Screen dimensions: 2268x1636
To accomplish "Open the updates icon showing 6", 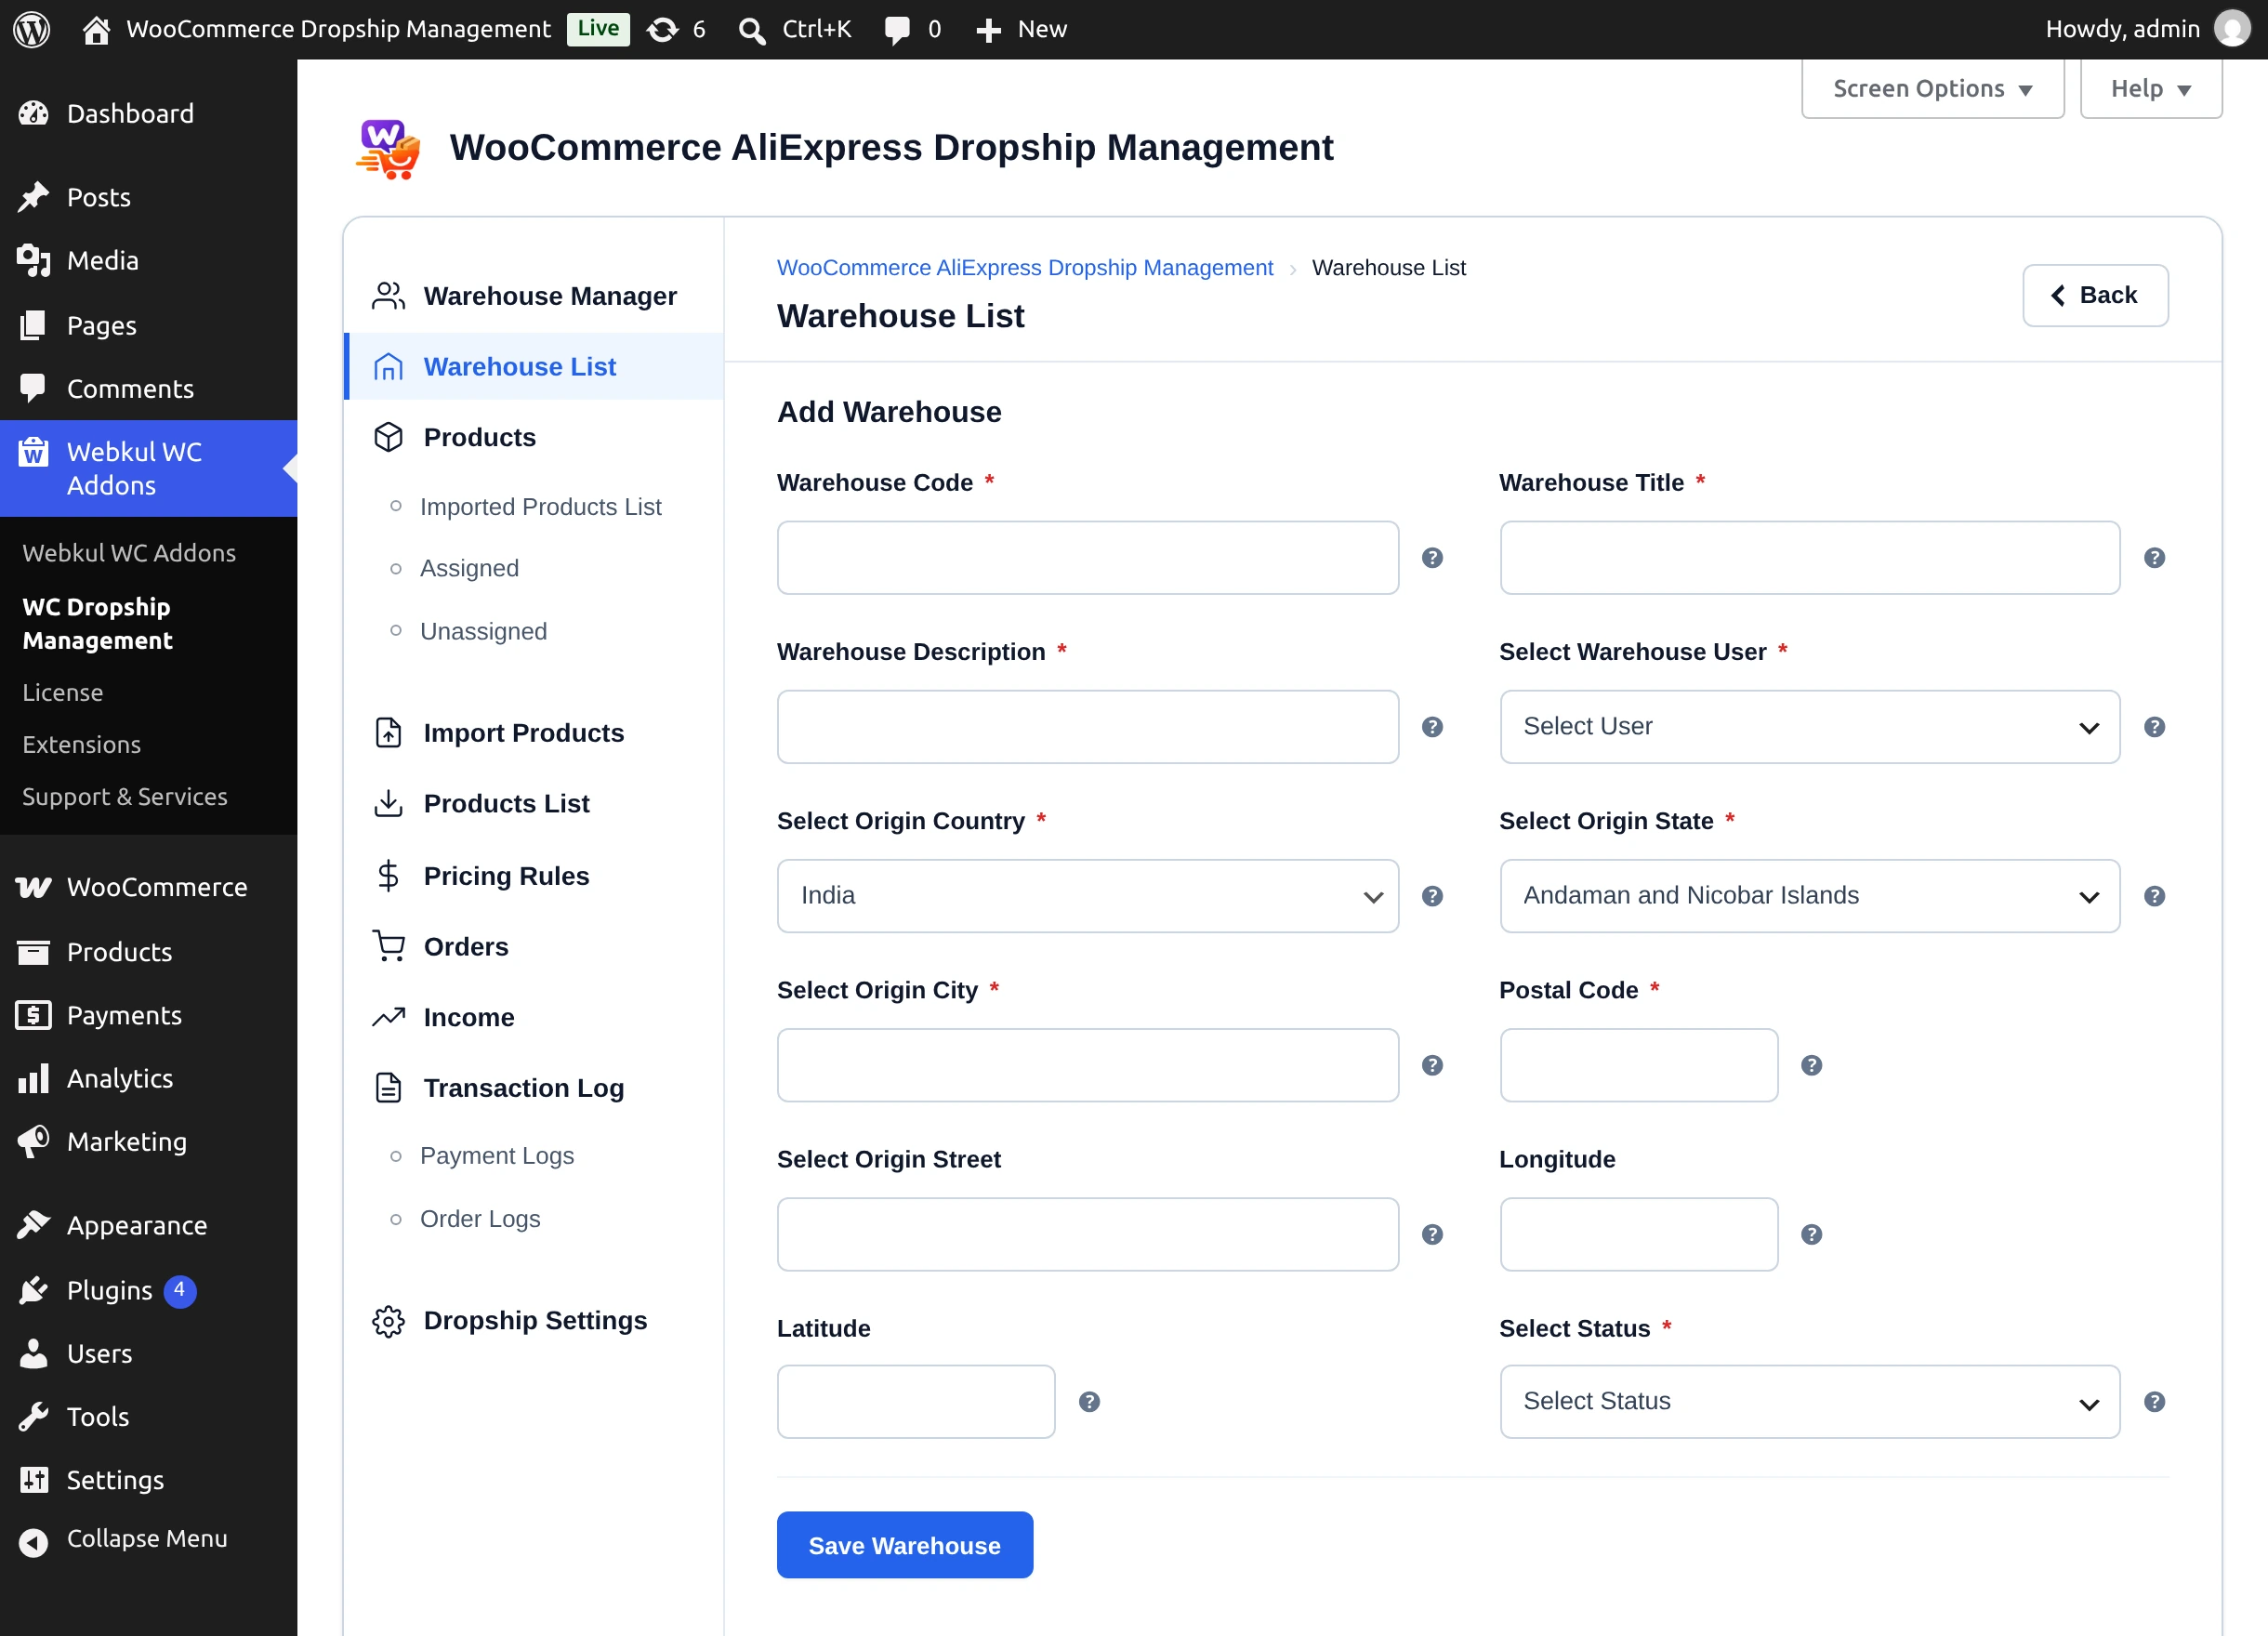I will (x=662, y=30).
